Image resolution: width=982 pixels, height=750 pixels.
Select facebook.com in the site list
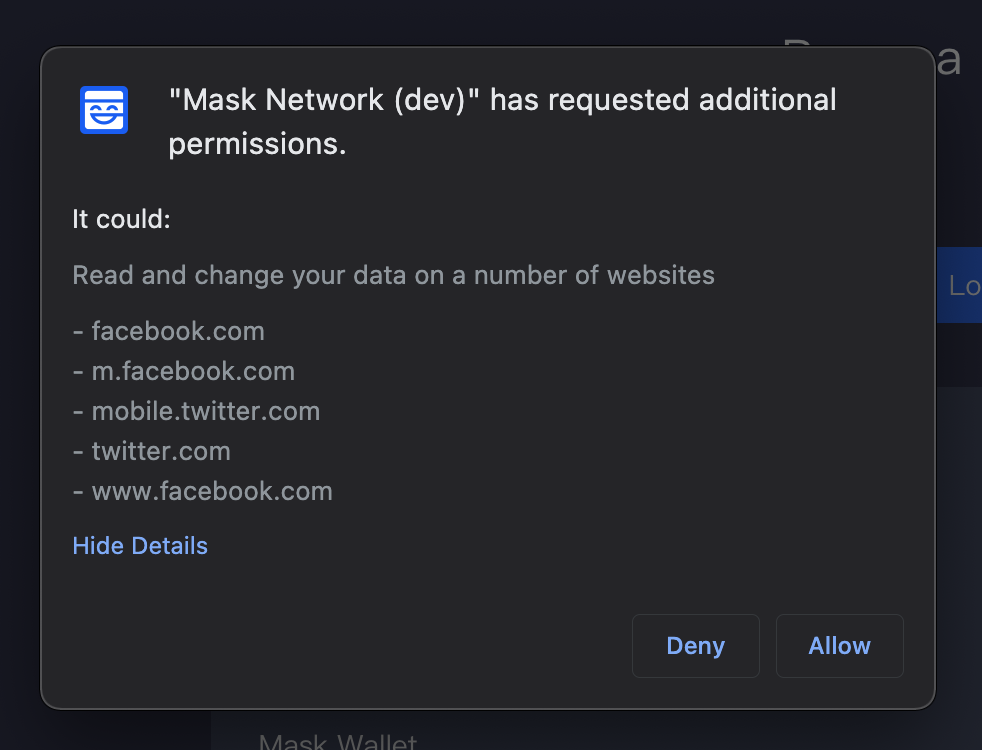[178, 331]
